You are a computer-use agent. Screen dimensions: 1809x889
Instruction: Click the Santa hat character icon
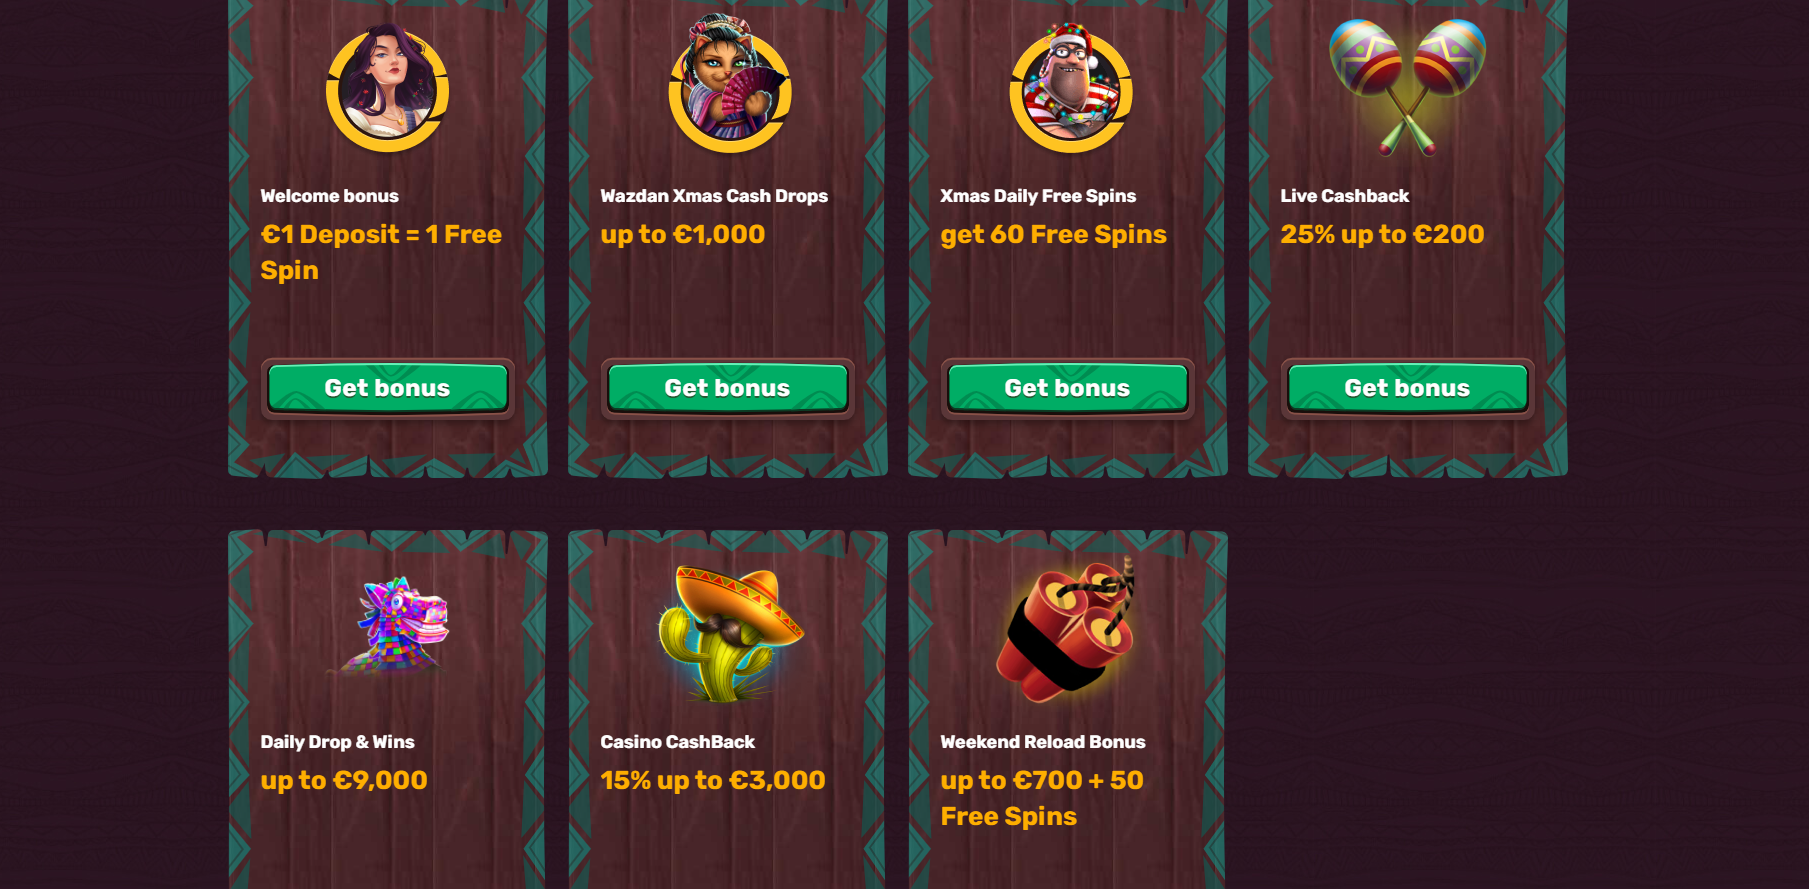1070,87
